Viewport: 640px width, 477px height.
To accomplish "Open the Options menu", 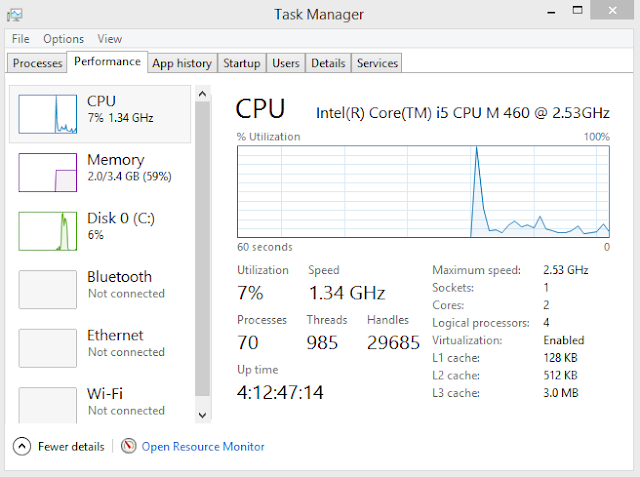I will point(63,39).
